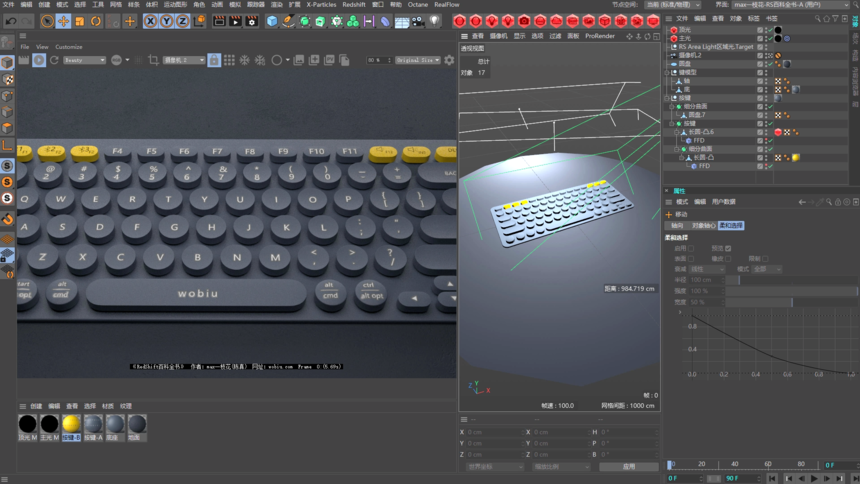Open RenderView settings gear

[x=449, y=60]
